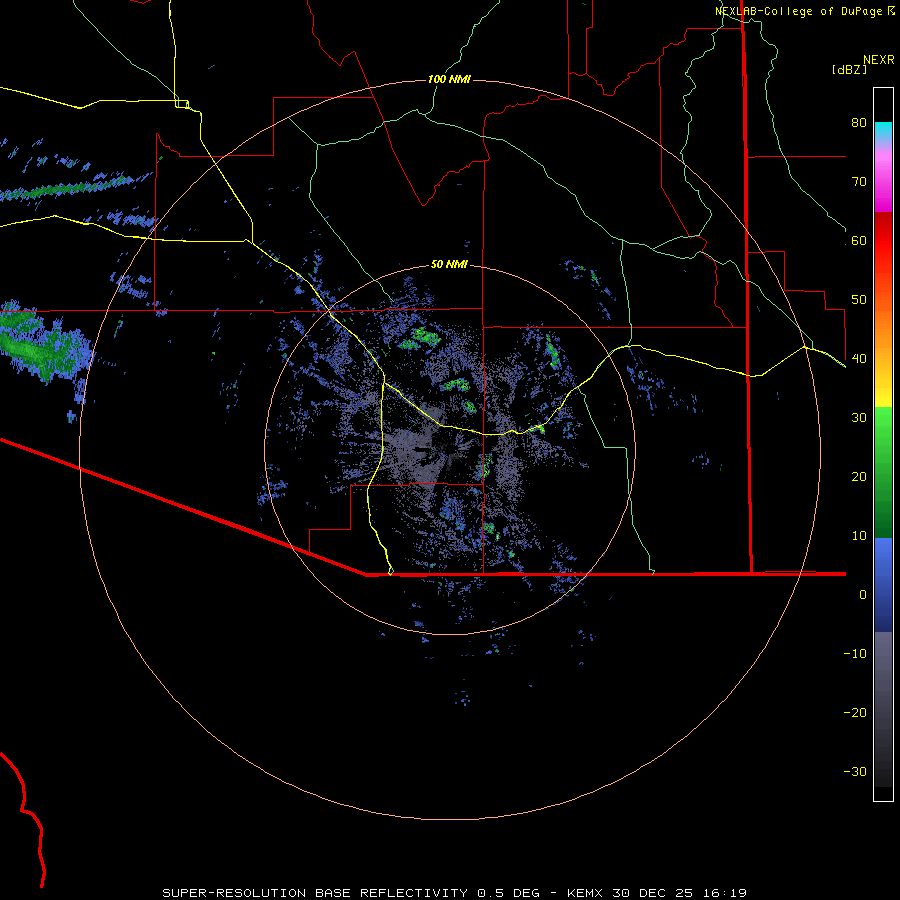Click the 50 NMI range ring label
Screen dimensions: 900x900
449,265
